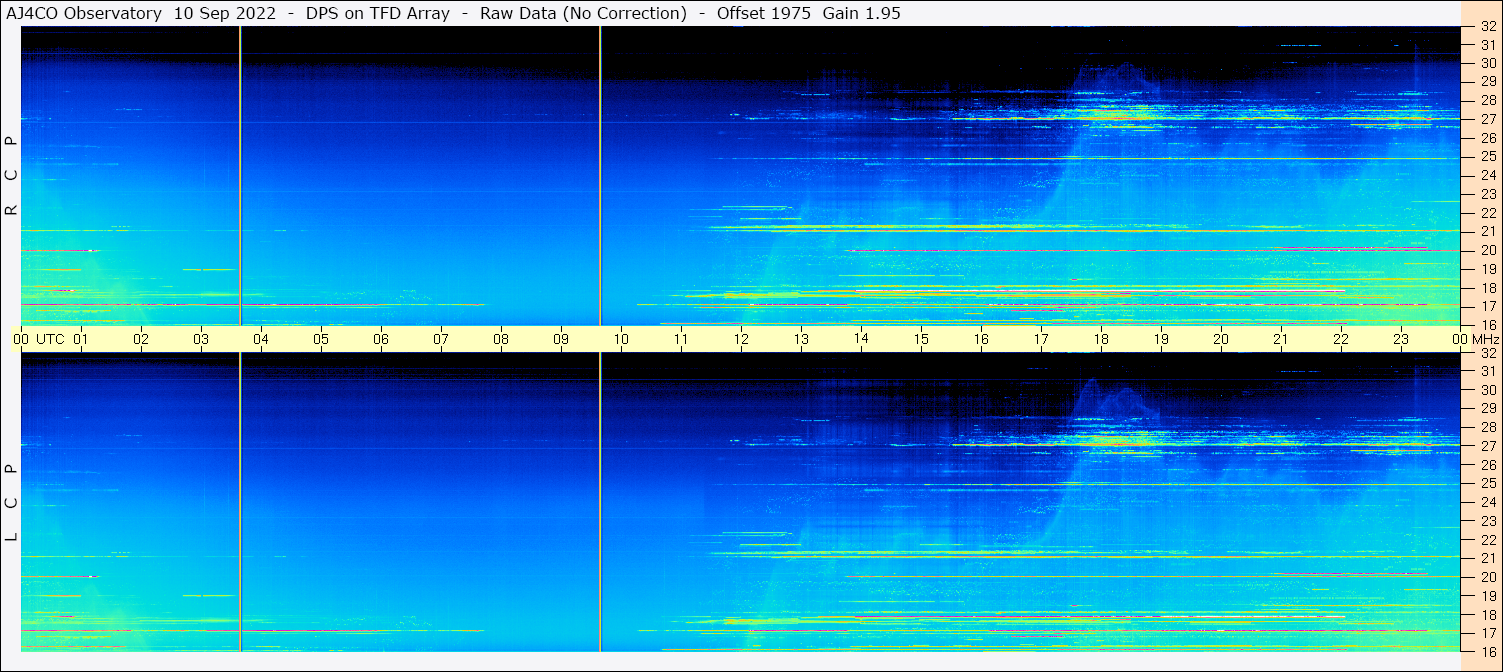Click the 30 MHz tick on the RCP frequency axis

tap(1488, 63)
